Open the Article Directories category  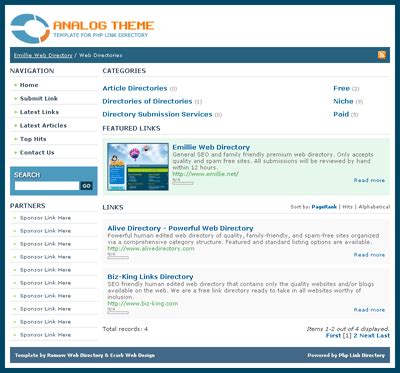click(135, 88)
